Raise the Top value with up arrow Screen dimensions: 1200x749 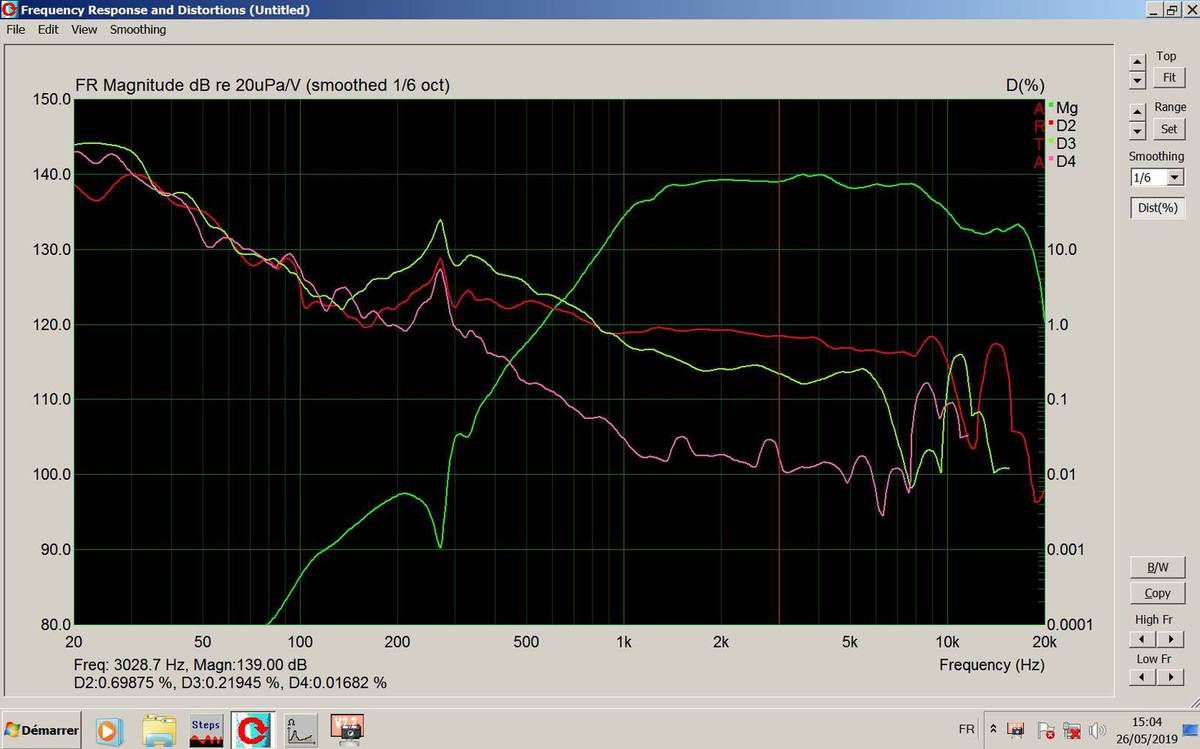[1137, 61]
